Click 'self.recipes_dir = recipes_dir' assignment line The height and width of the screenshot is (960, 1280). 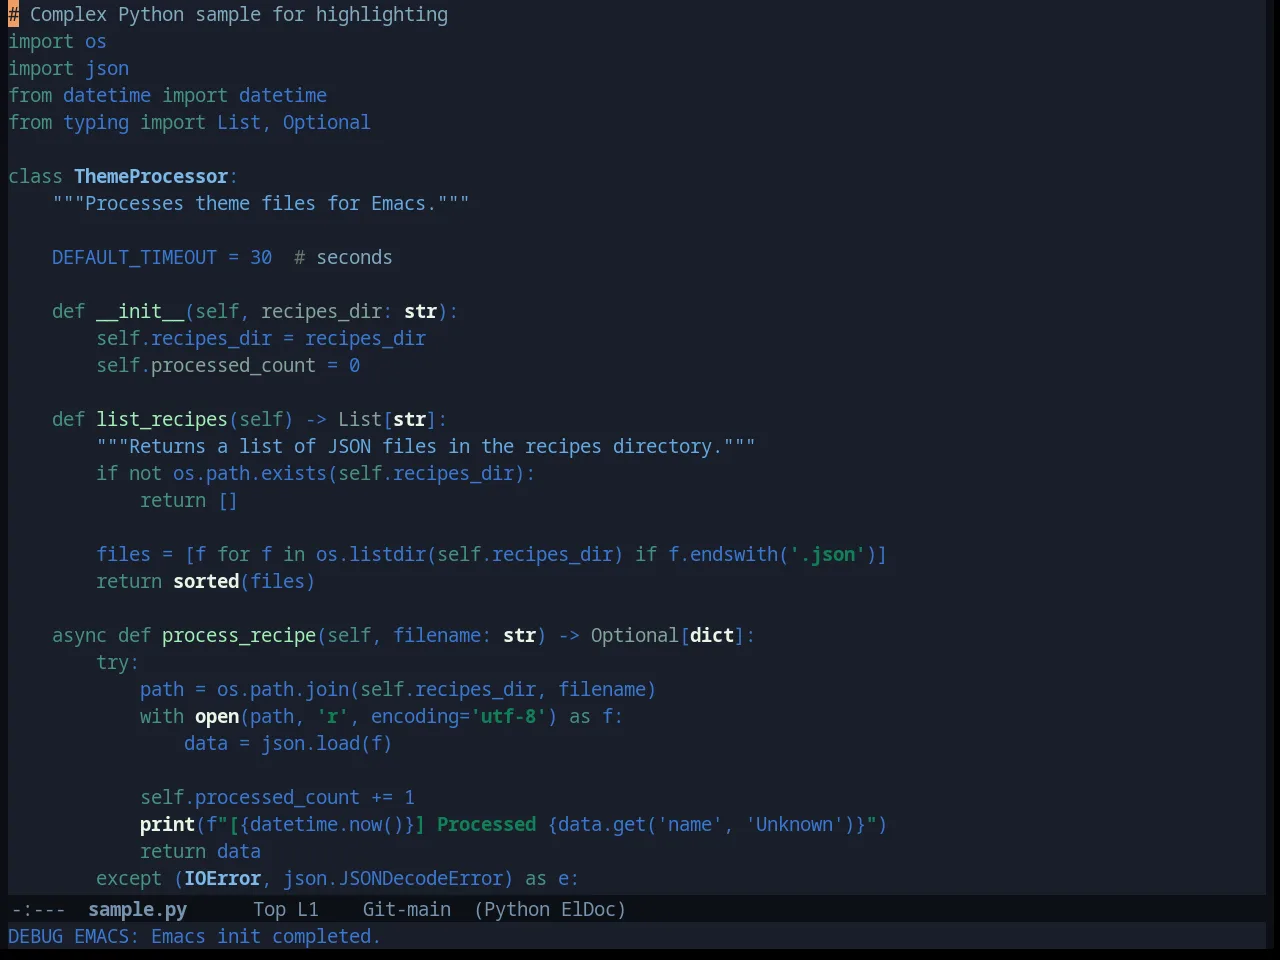(x=261, y=338)
